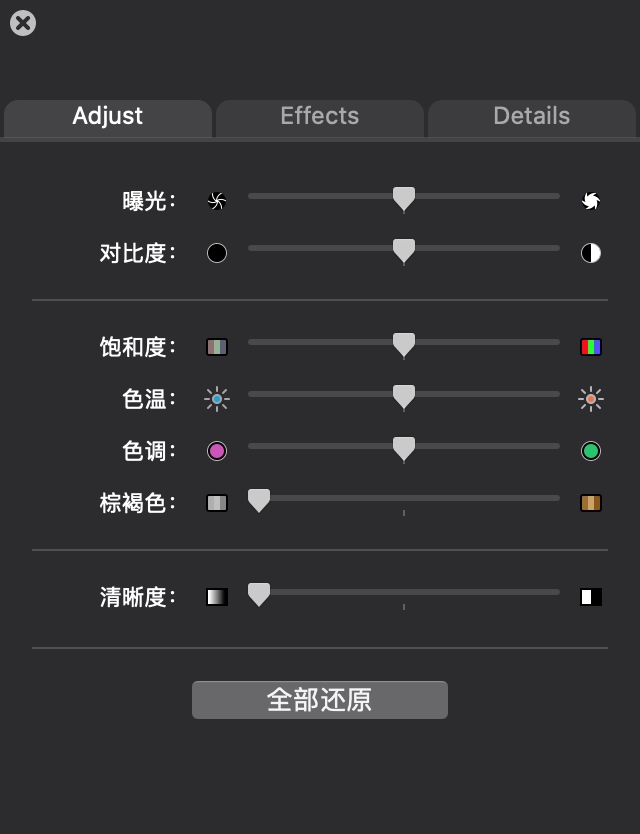Click the low contrast black circle icon
Image resolution: width=640 pixels, height=834 pixels.
217,253
